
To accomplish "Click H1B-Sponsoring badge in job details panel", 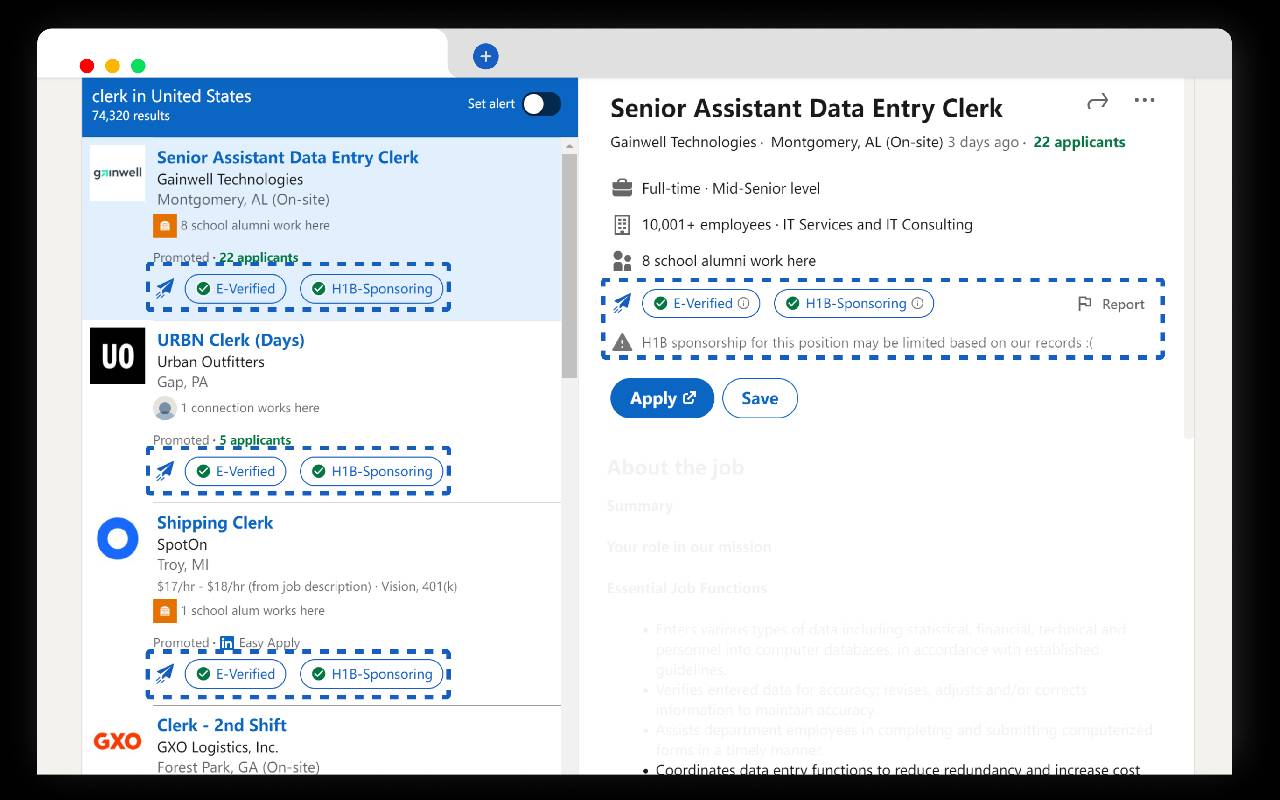I will 854,303.
